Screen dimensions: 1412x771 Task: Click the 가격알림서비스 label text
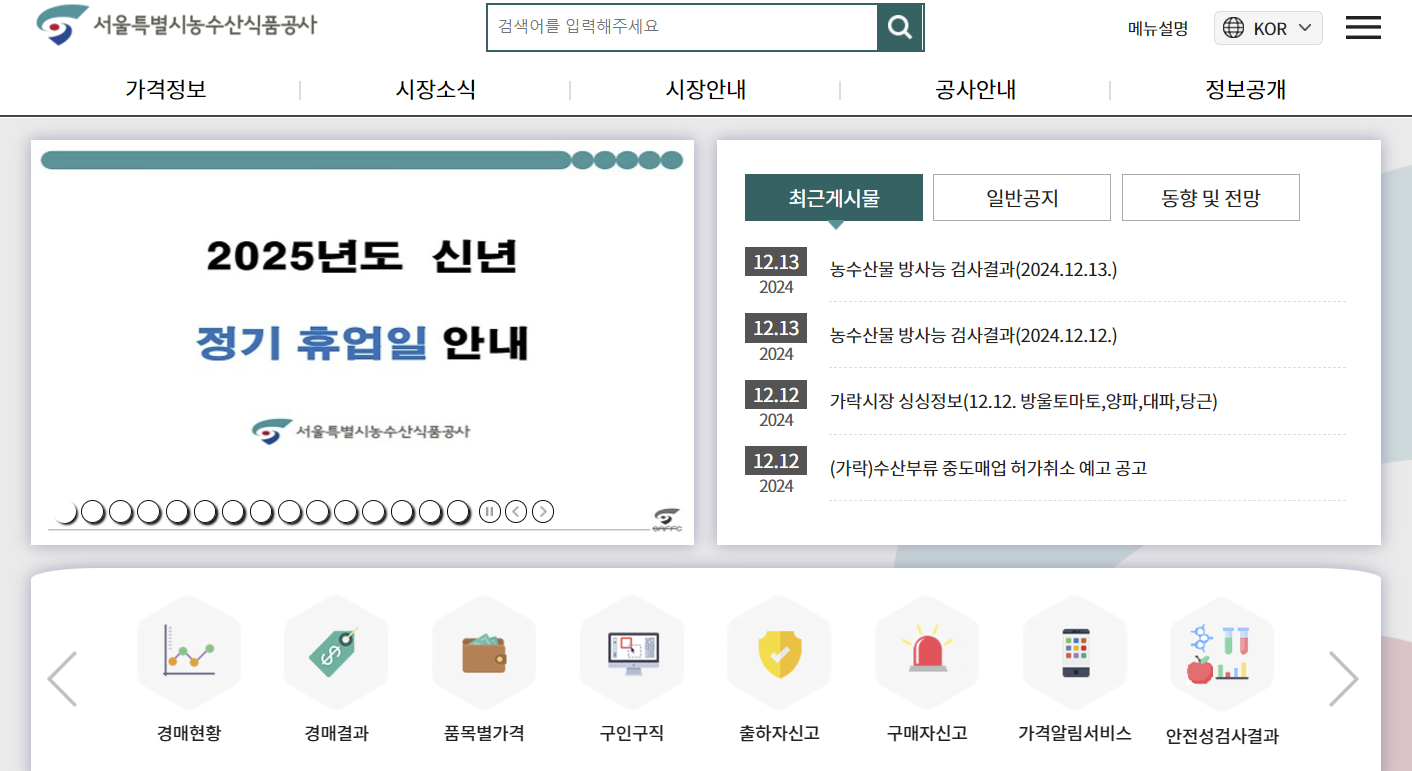point(1075,733)
